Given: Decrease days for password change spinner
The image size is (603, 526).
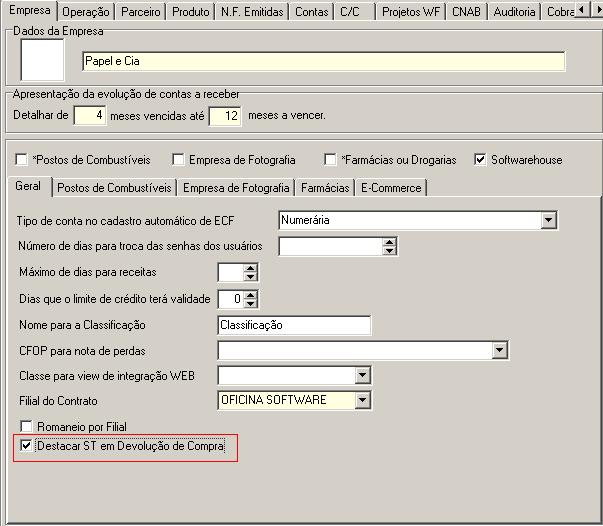Looking at the screenshot, I should click(x=389, y=250).
